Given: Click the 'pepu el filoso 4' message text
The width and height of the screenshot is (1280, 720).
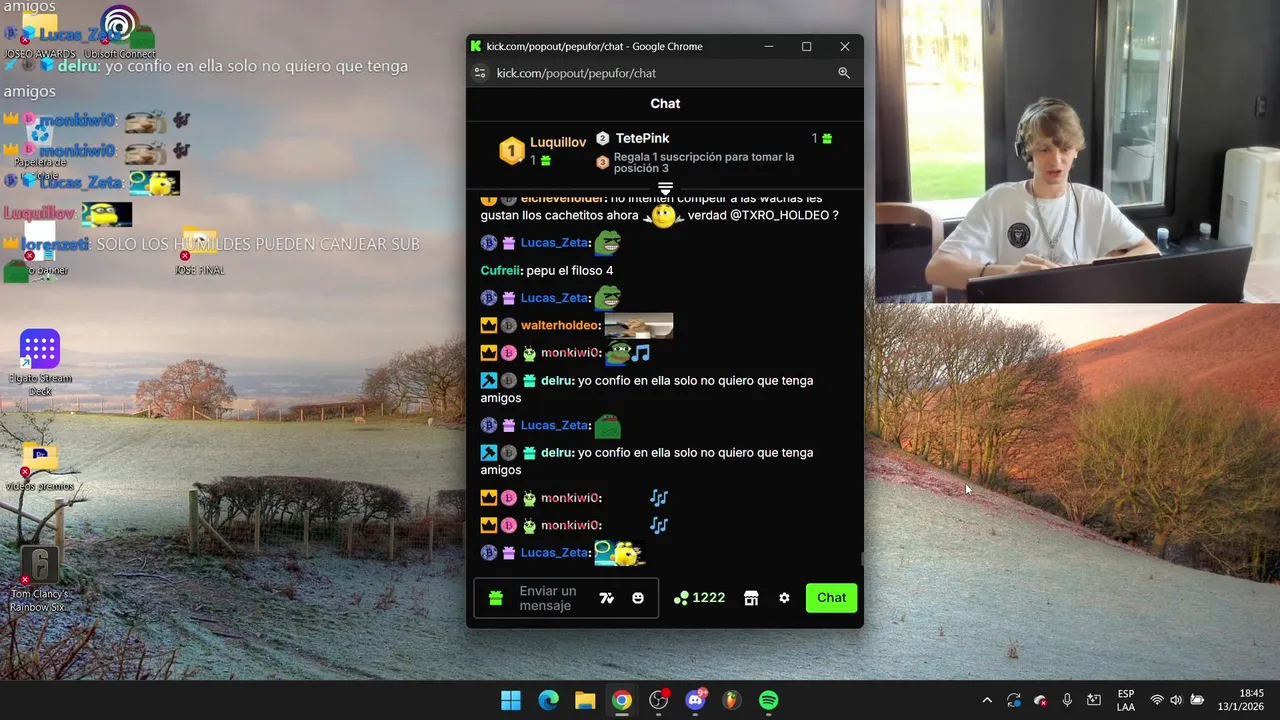Looking at the screenshot, I should pos(570,270).
